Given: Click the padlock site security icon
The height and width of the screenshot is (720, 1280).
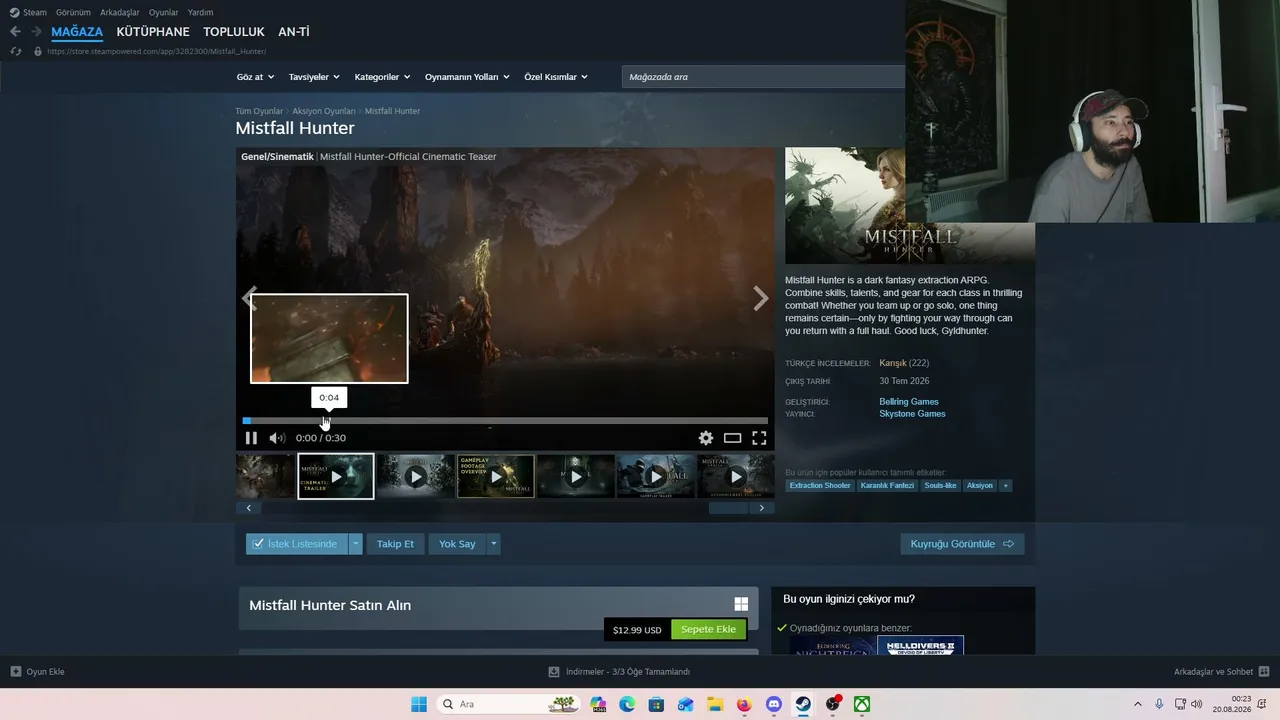Looking at the screenshot, I should click(38, 51).
